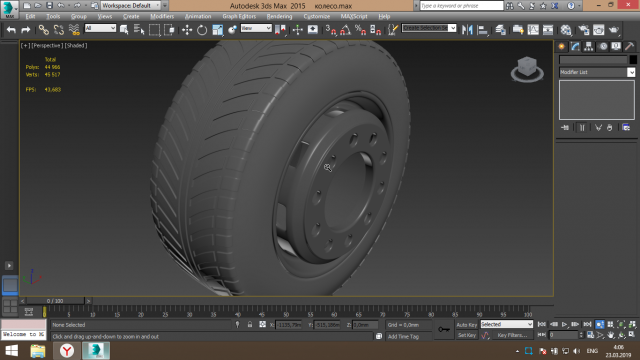The height and width of the screenshot is (360, 640).
Task: Click the current frame number field
Action: (x=563, y=335)
